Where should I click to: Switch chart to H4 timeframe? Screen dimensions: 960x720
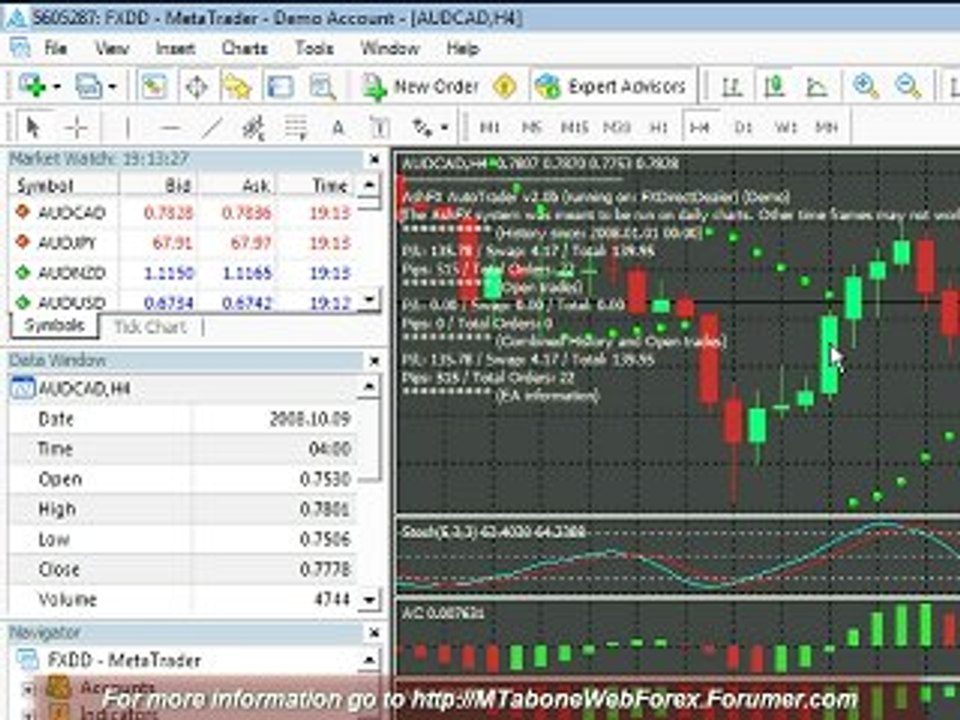tap(699, 127)
